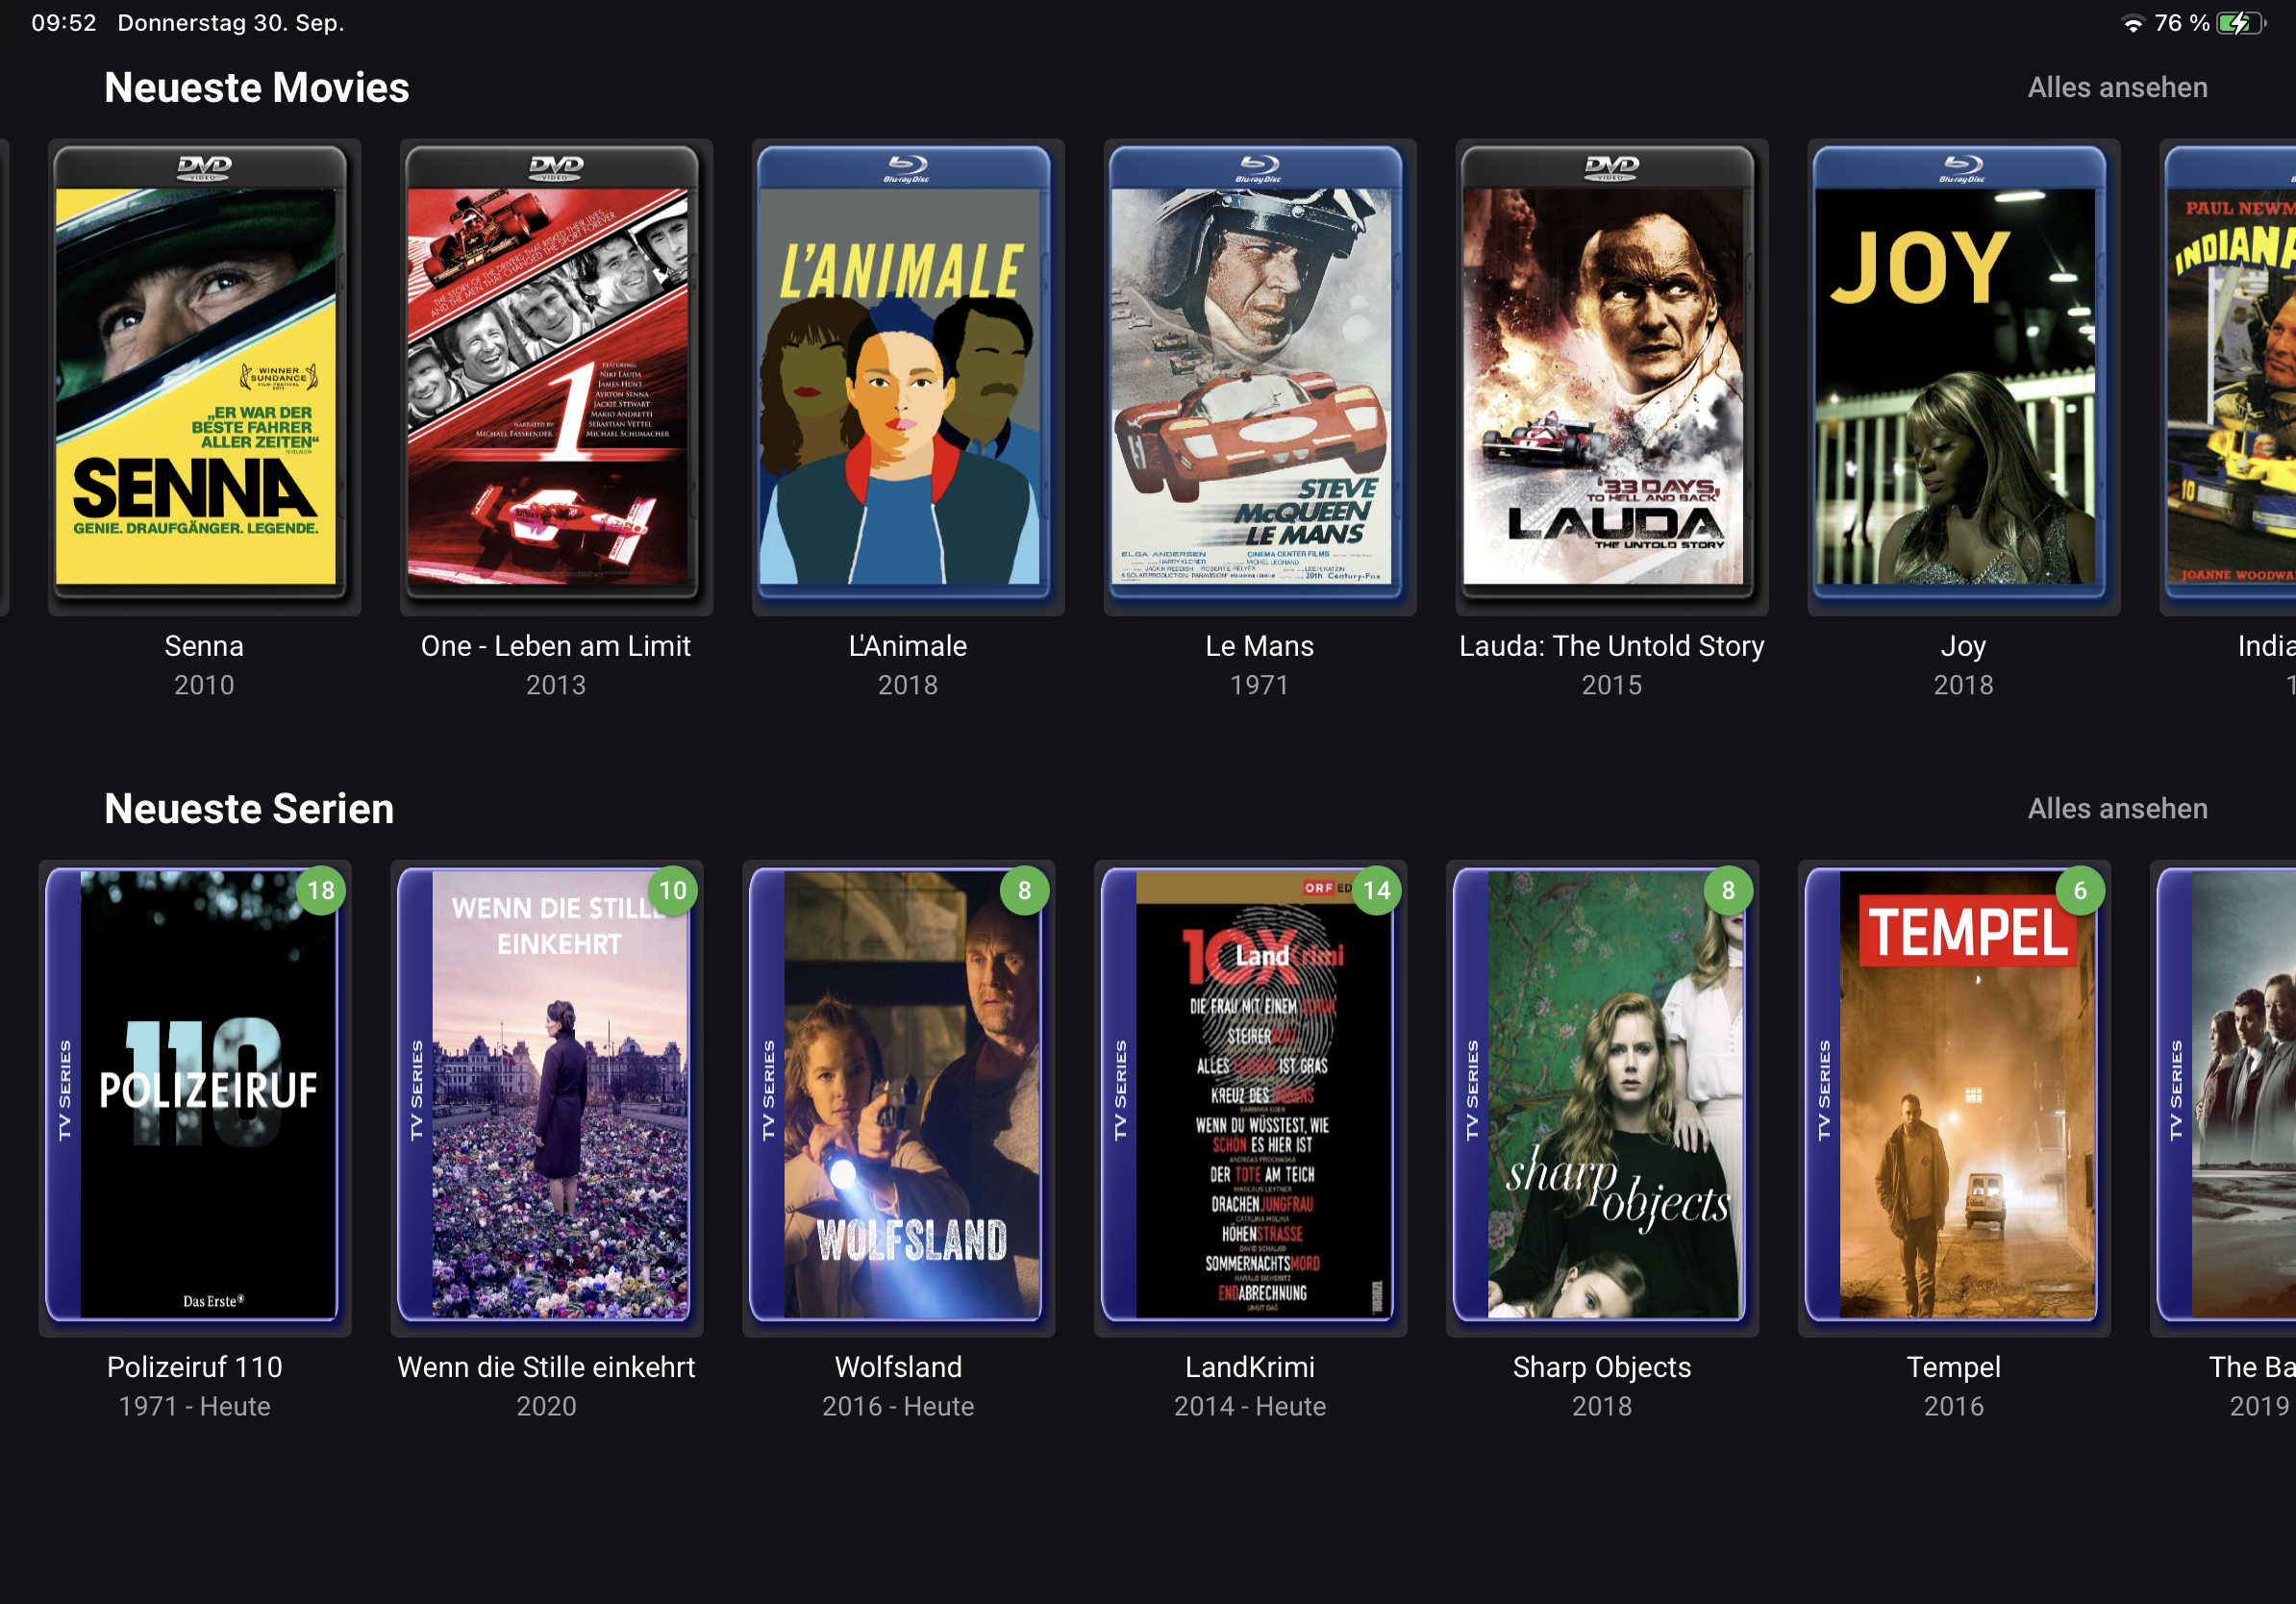Select the LandKrimi title text
The height and width of the screenshot is (1604, 2296).
pyautogui.click(x=1251, y=1367)
